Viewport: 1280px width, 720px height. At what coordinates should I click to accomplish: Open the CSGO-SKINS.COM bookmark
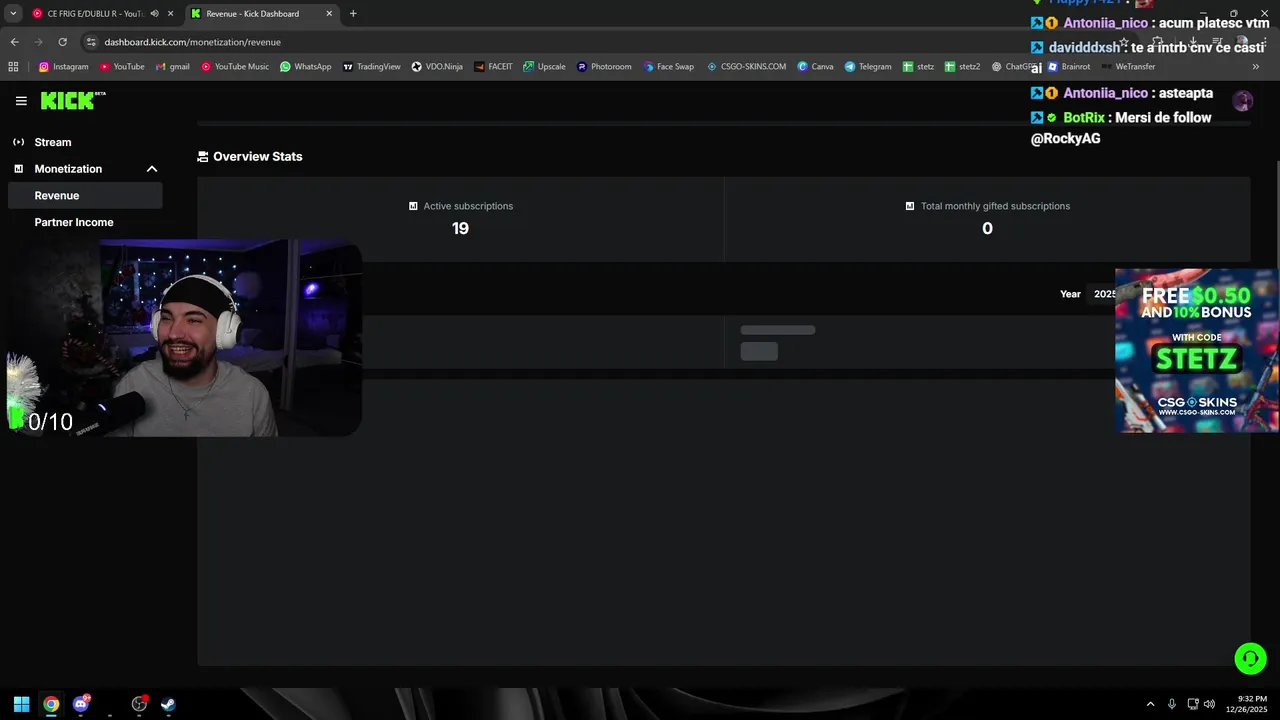click(x=745, y=67)
